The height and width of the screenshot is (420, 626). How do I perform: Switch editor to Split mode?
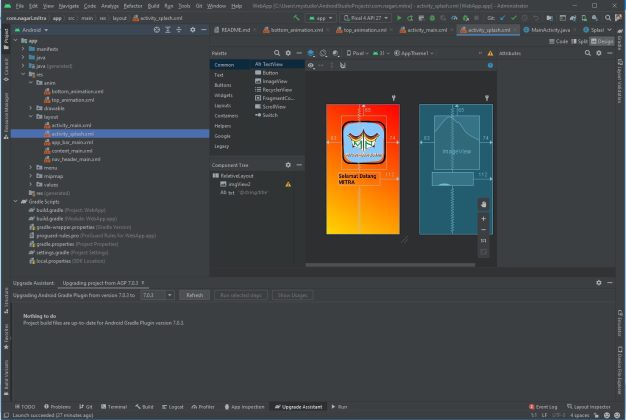pyautogui.click(x=579, y=41)
